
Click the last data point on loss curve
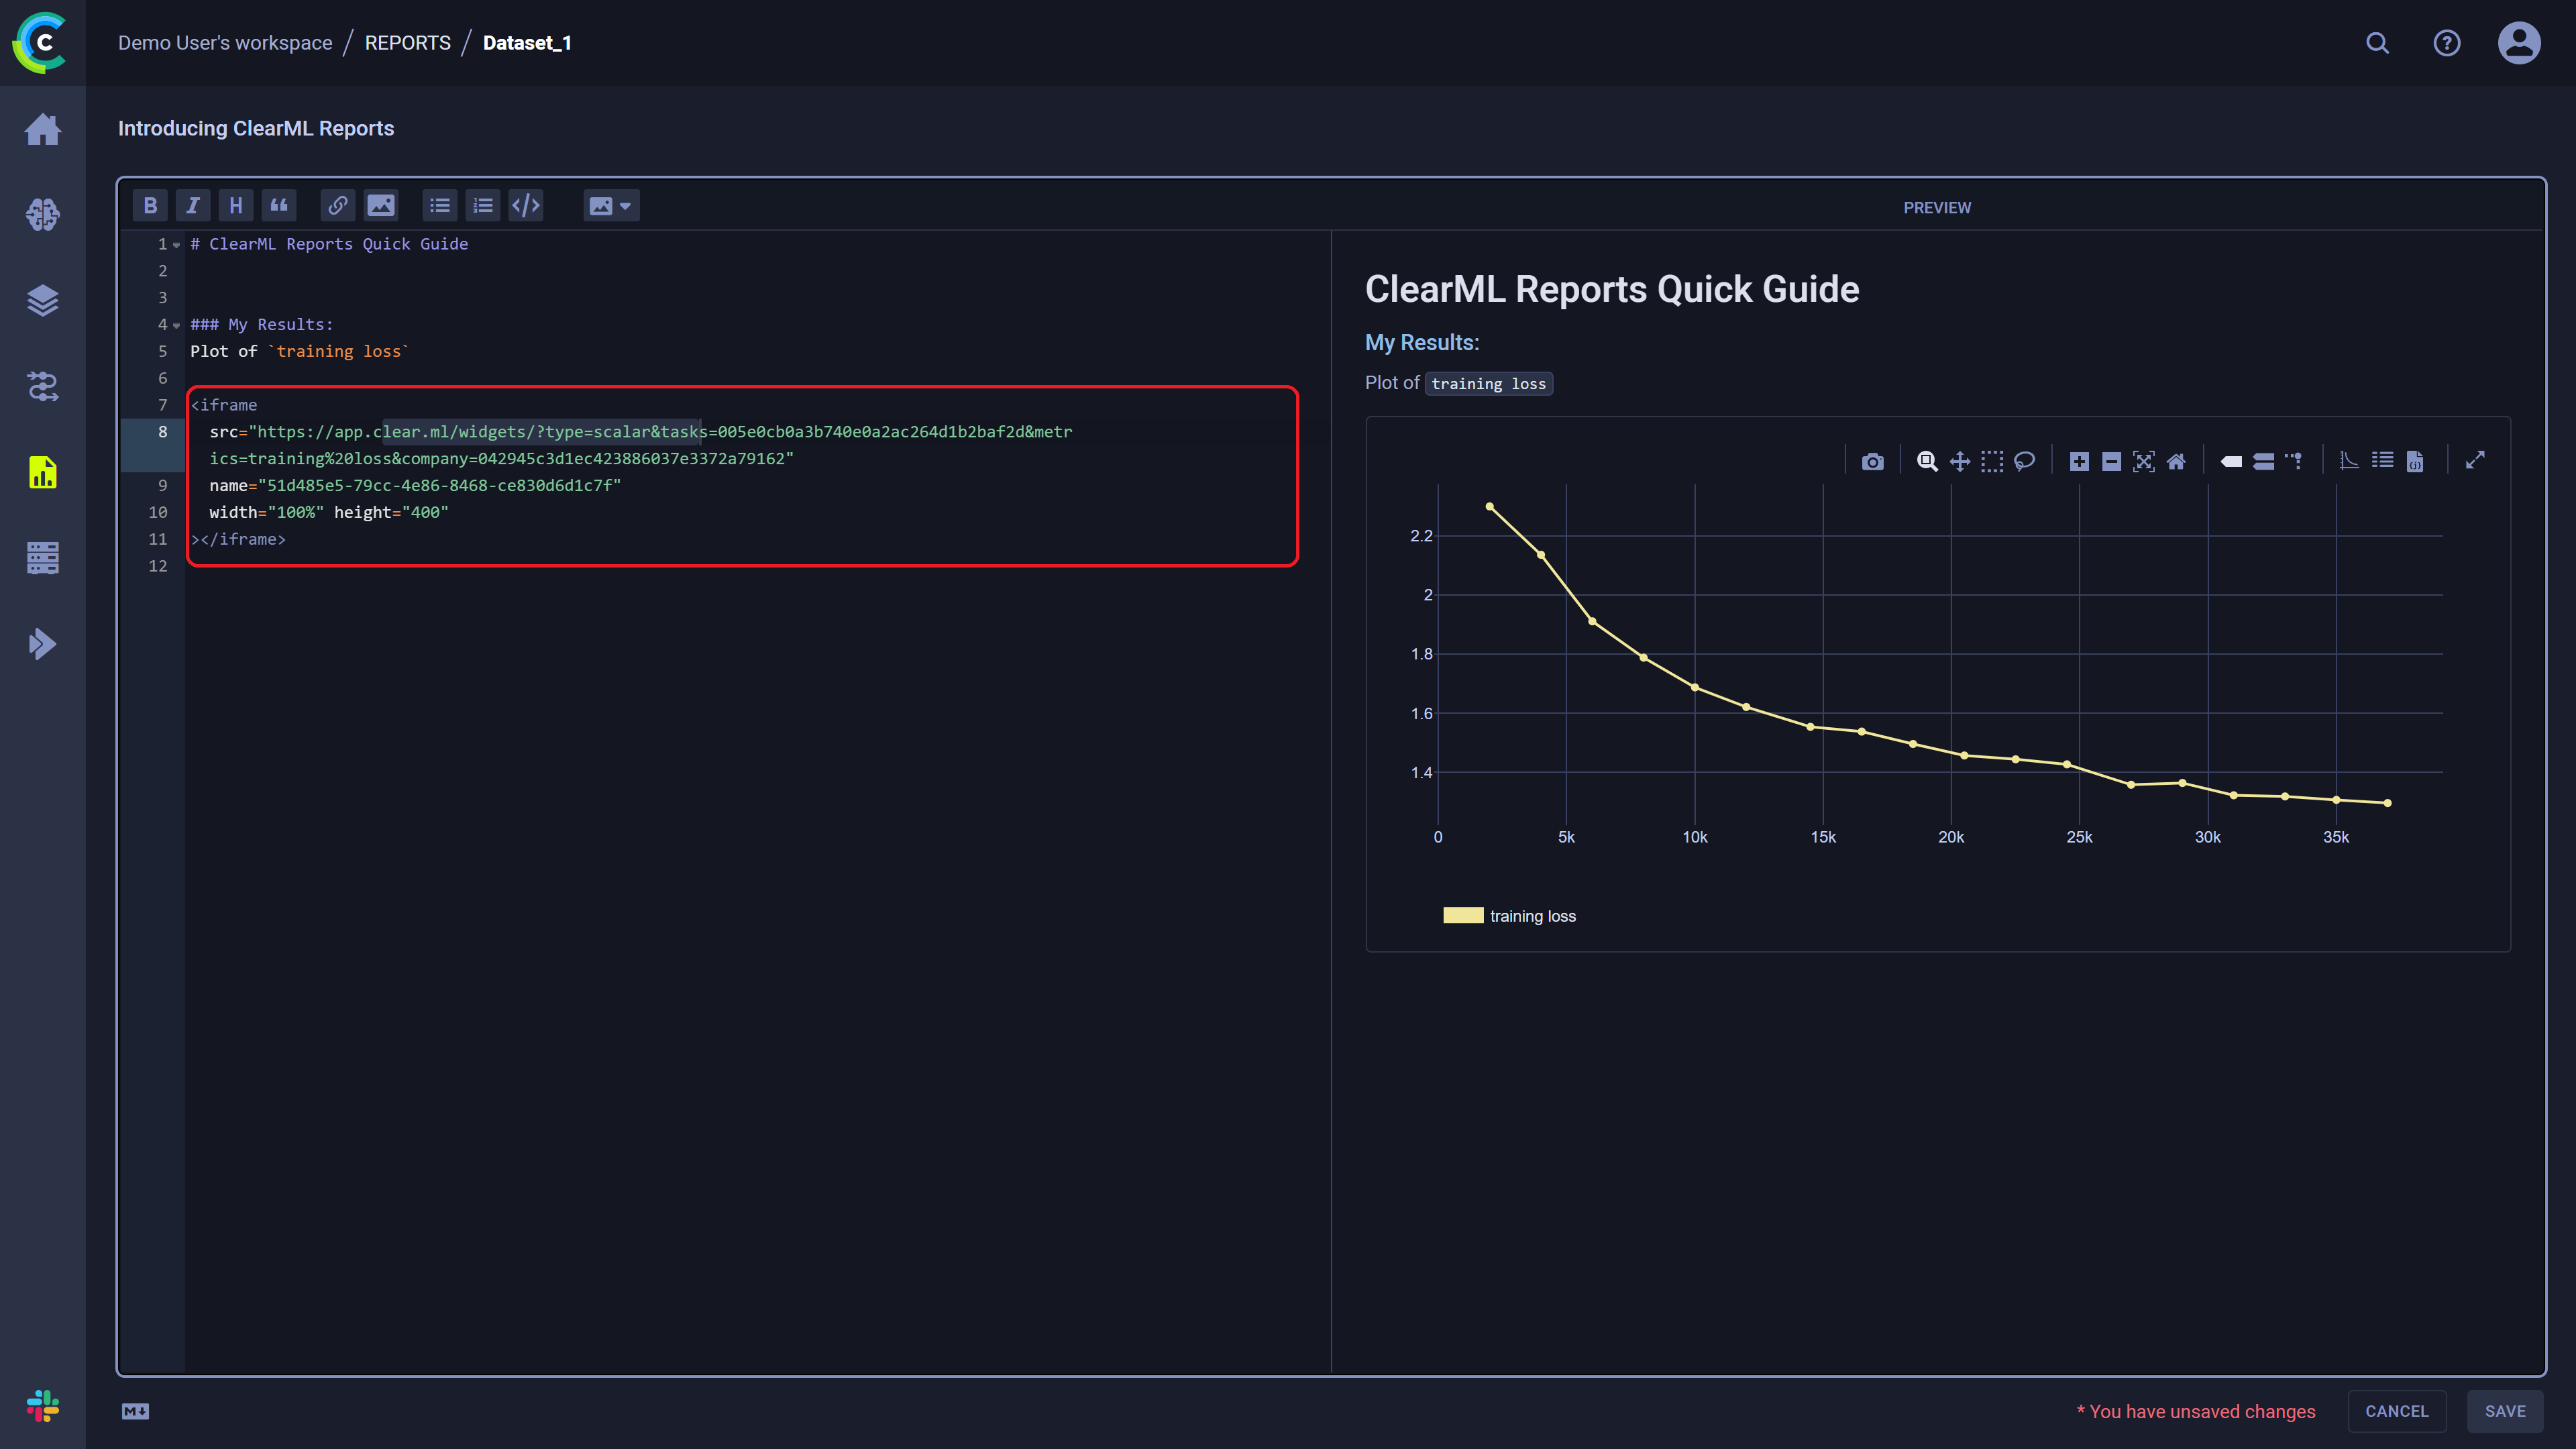(2387, 803)
